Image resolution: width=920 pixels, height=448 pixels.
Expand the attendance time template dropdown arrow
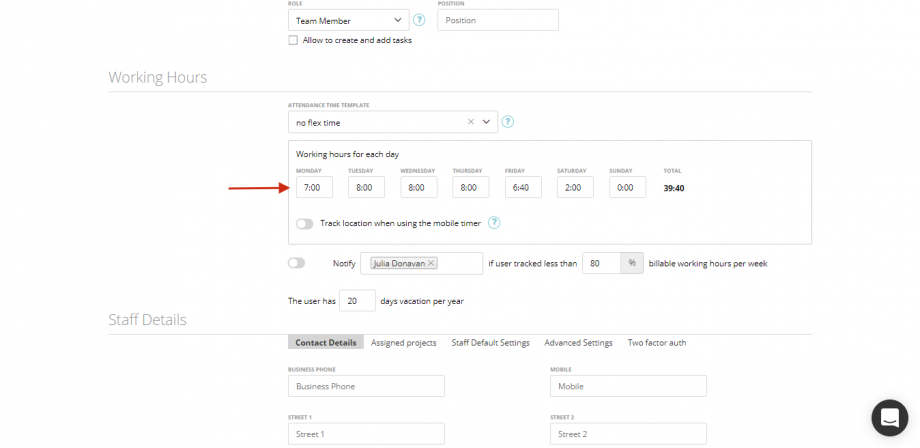coord(486,122)
